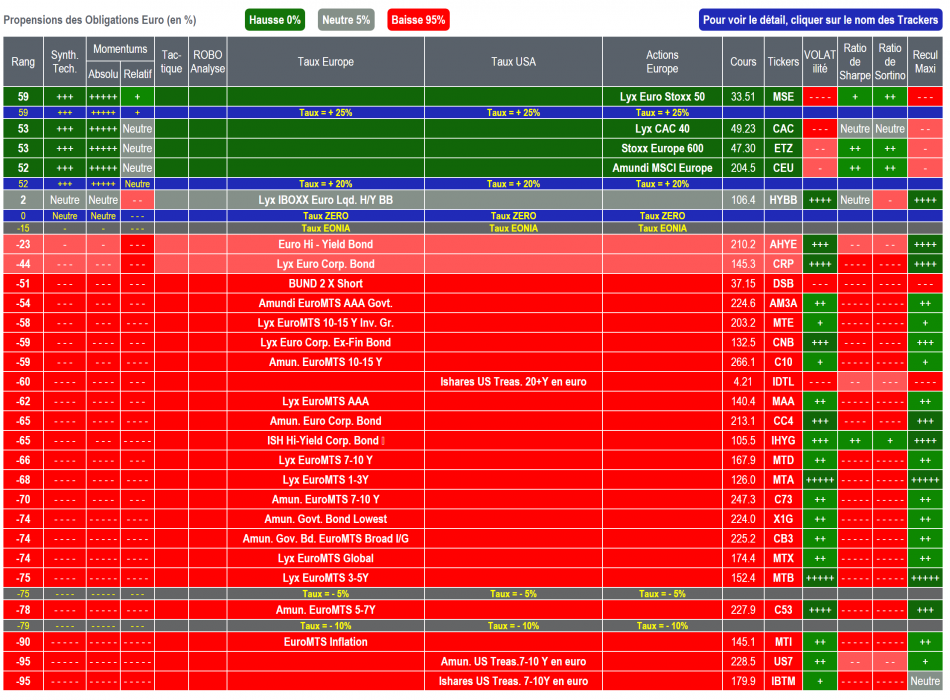Select the Tactique column header
Viewport: 950px width, 700px height.
(x=171, y=62)
